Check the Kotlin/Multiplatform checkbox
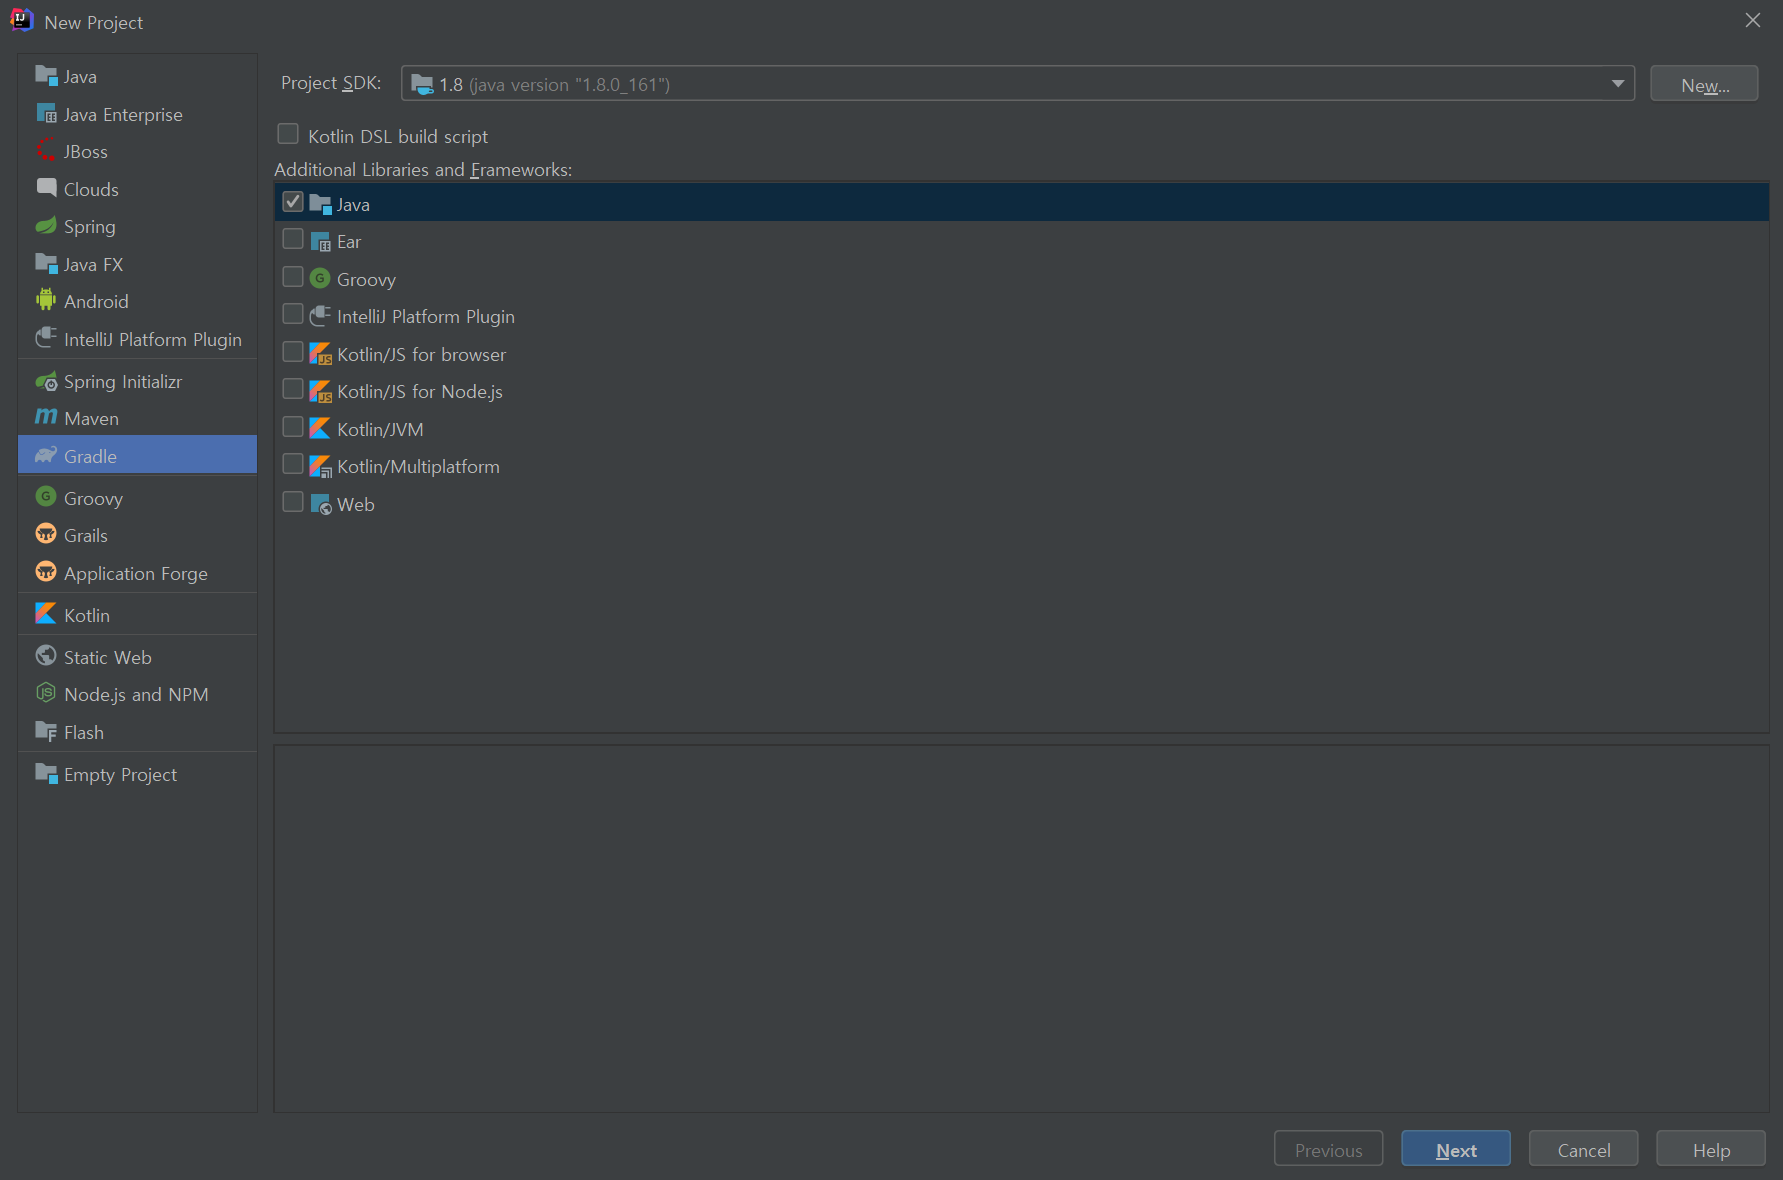 [x=293, y=464]
